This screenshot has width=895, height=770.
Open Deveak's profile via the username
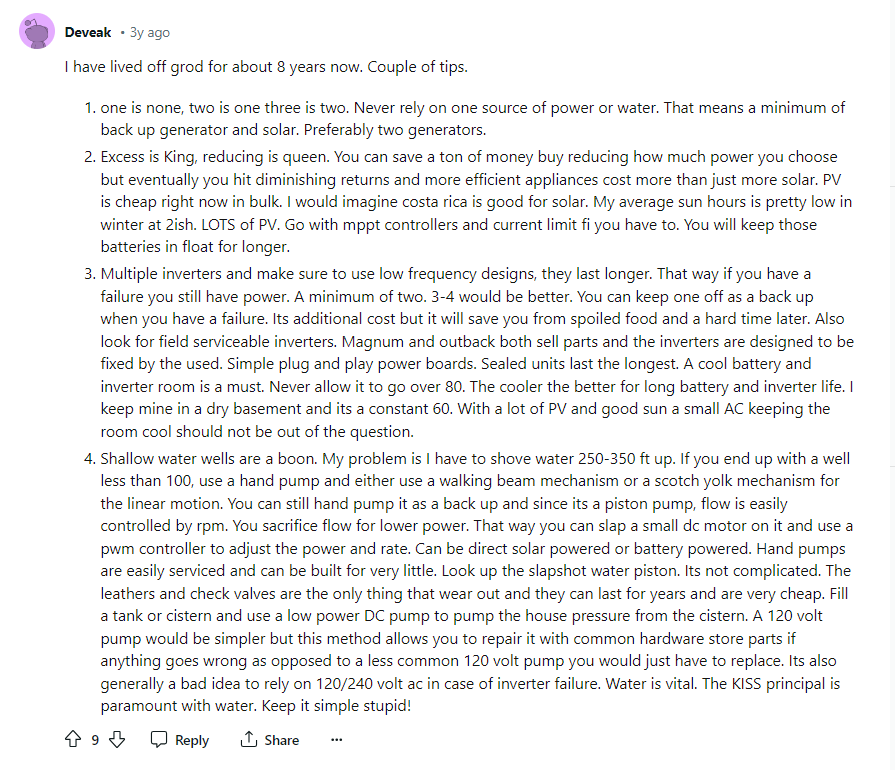[88, 31]
